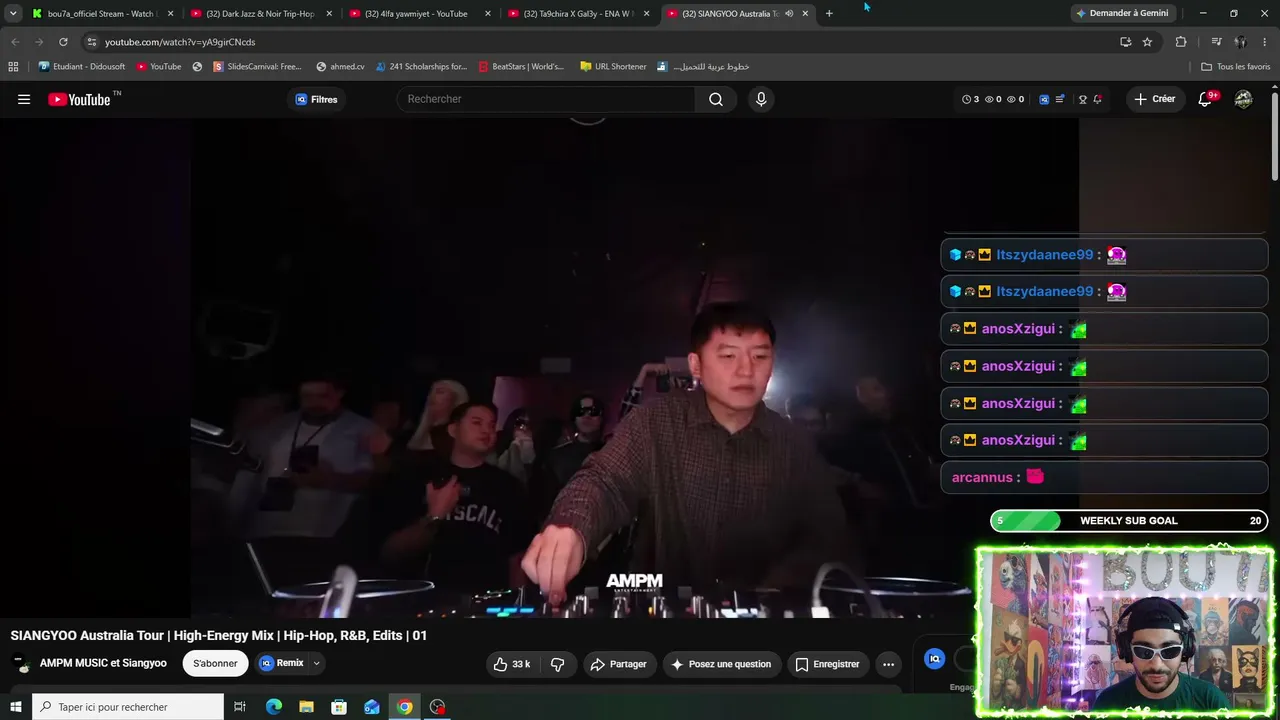
Task: Click Posez une question button
Action: coord(721,664)
